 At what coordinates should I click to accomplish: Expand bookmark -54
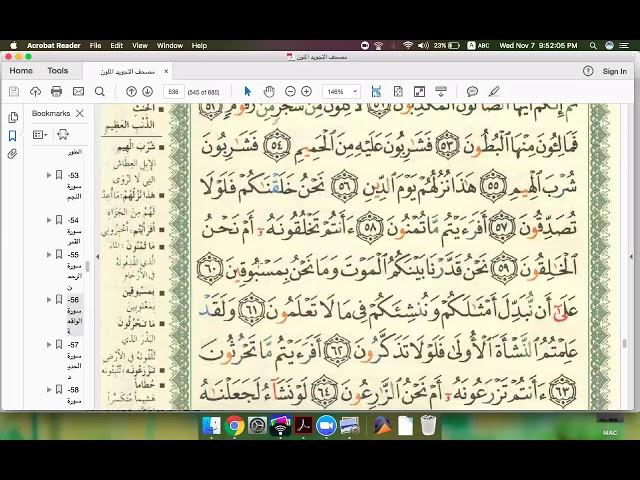(x=49, y=220)
